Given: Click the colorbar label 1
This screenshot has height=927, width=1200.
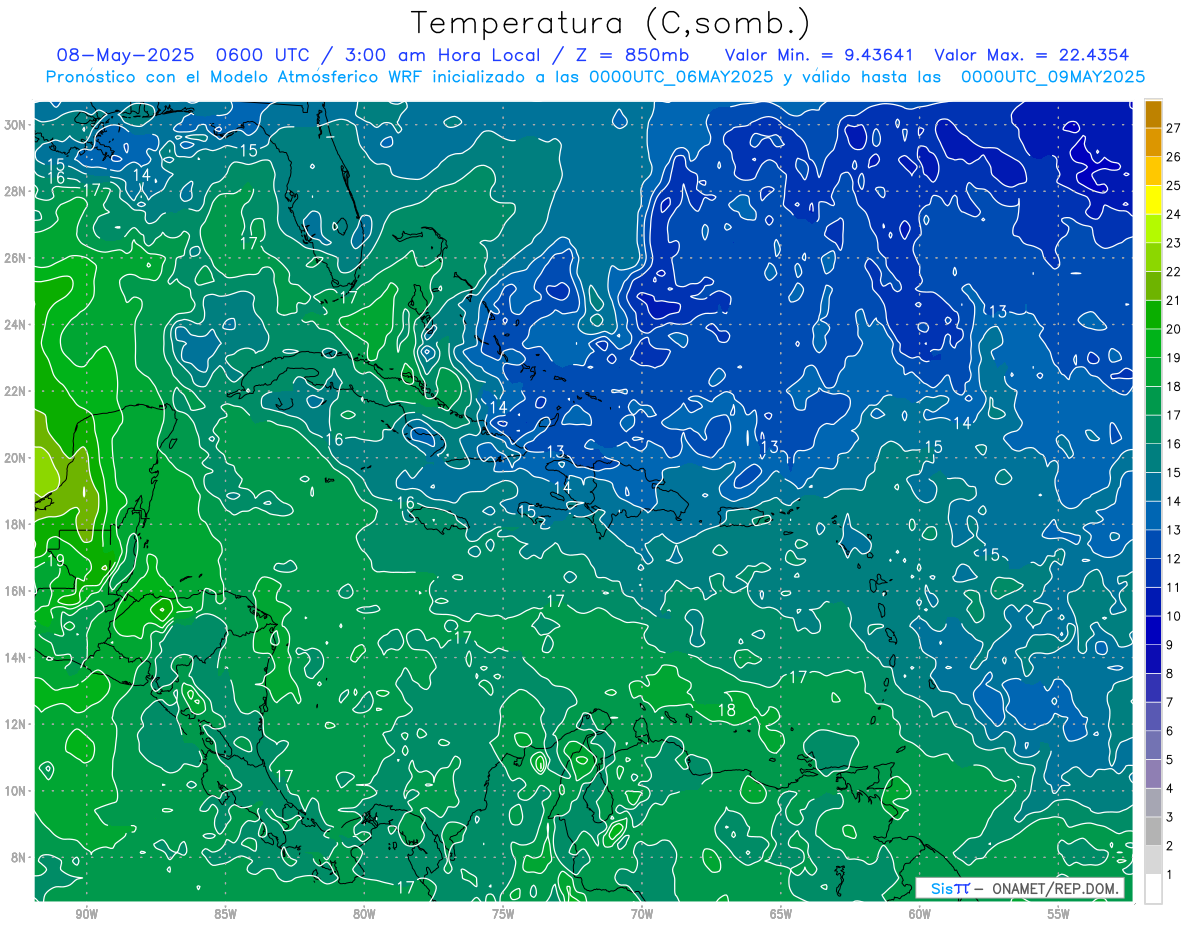Looking at the screenshot, I should point(1170,874).
